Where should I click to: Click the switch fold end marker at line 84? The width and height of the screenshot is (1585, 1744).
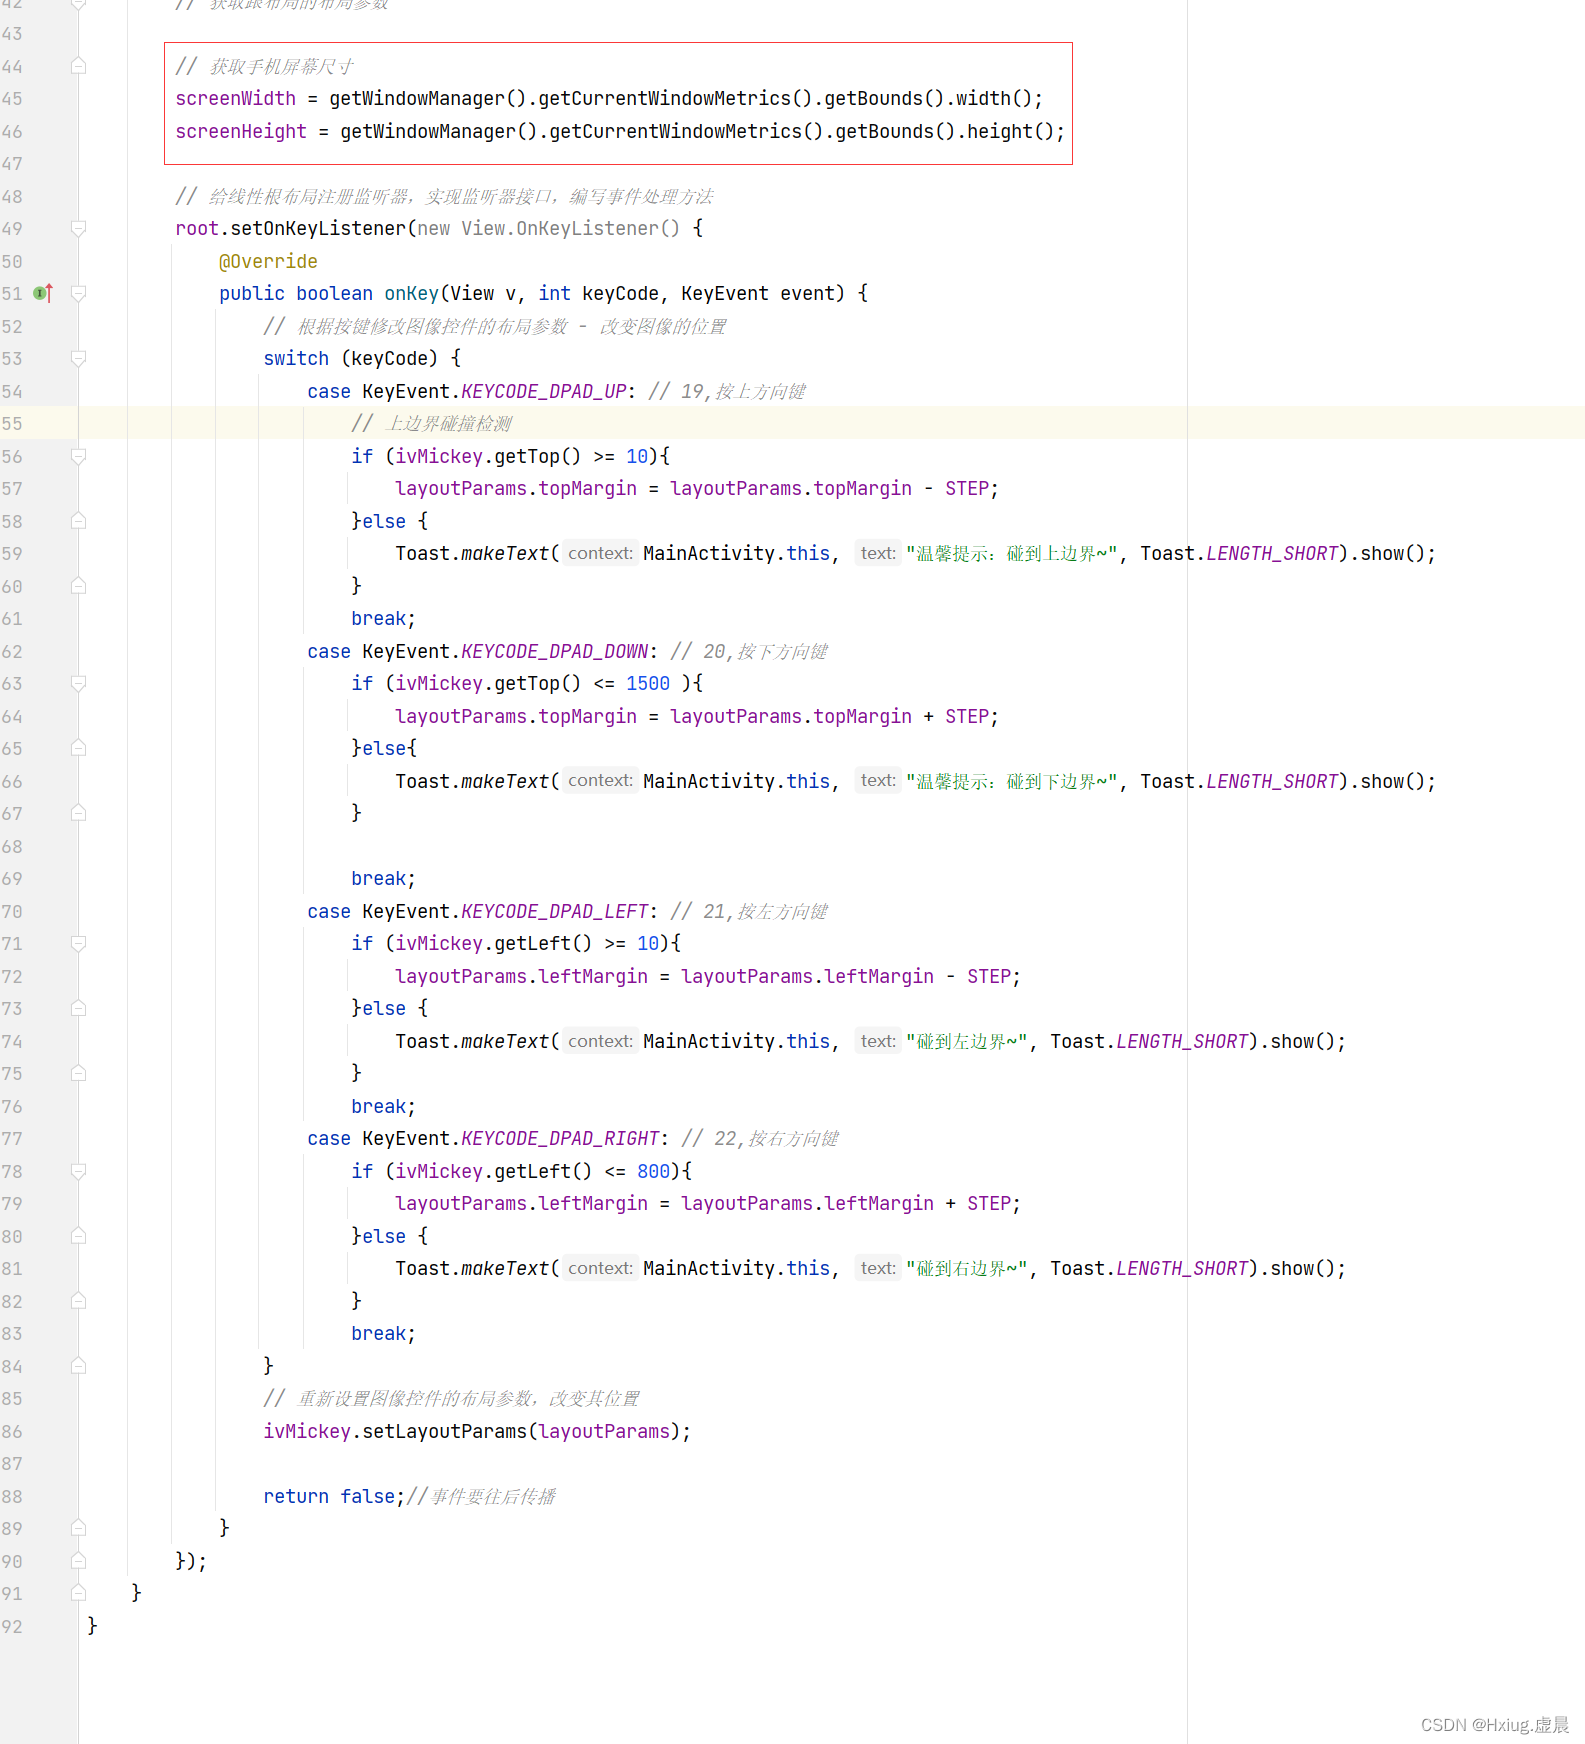point(78,1366)
